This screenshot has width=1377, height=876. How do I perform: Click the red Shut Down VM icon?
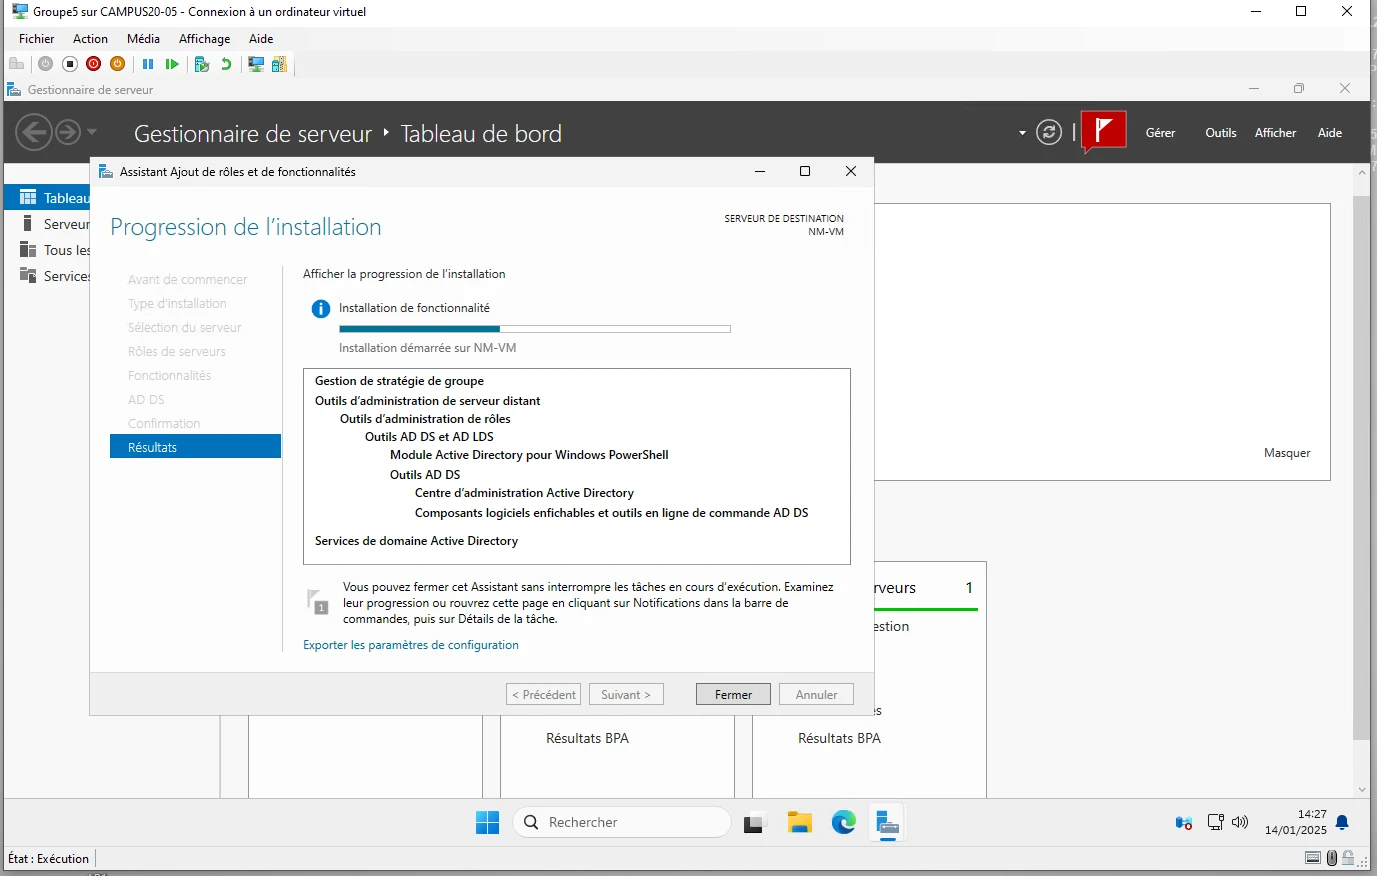click(94, 64)
